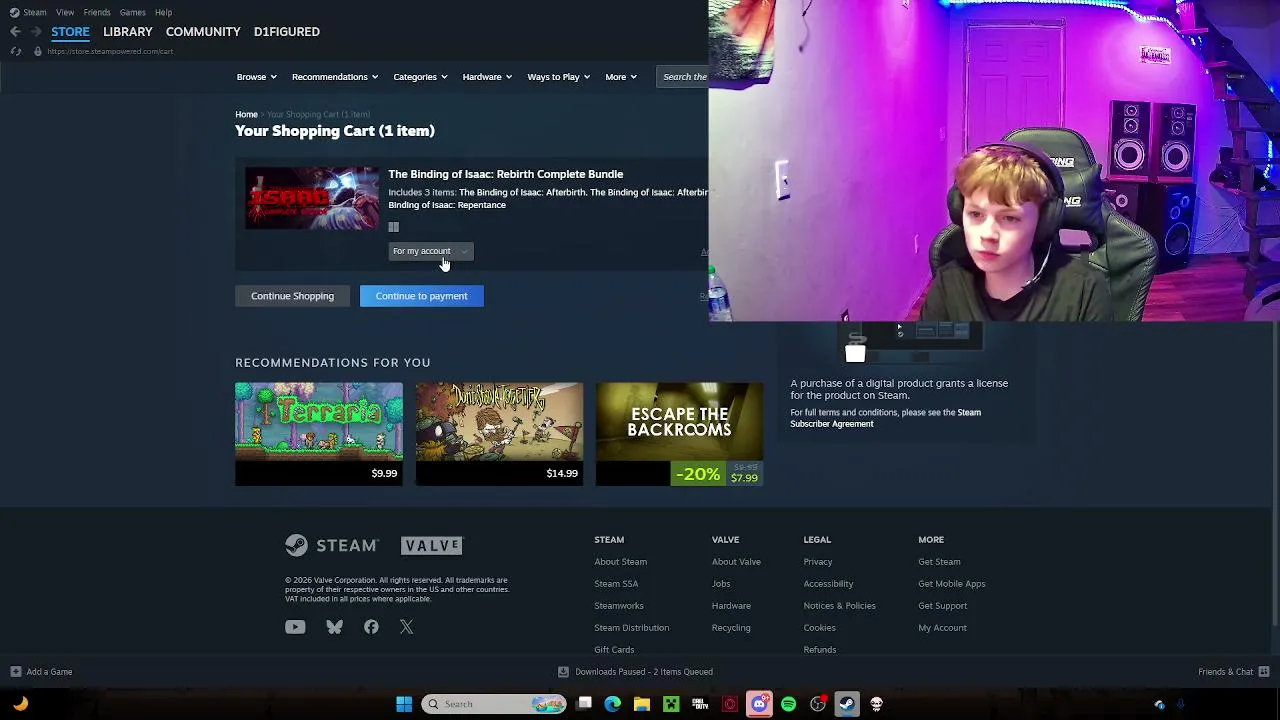The height and width of the screenshot is (720, 1280).
Task: Expand the Browse store menu
Action: point(257,77)
